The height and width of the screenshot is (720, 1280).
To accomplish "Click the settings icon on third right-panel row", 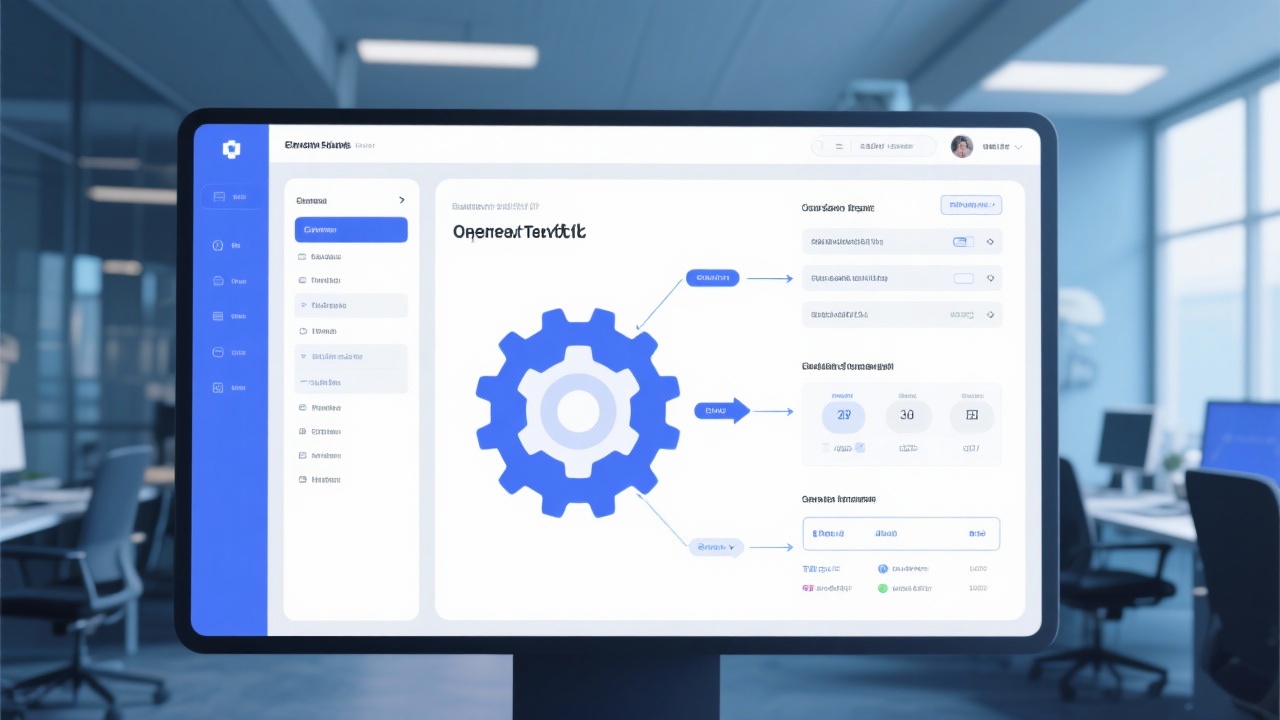I will point(990,314).
